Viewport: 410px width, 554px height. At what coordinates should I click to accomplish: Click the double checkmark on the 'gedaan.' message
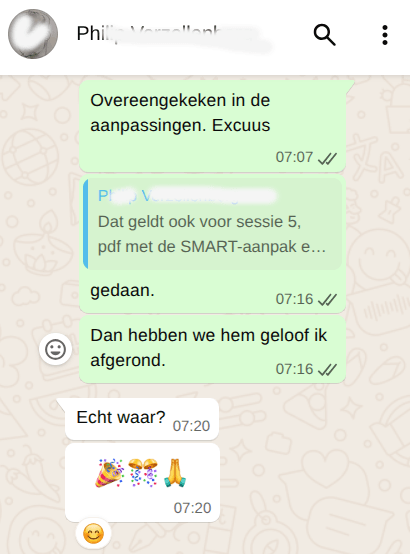[x=327, y=300]
